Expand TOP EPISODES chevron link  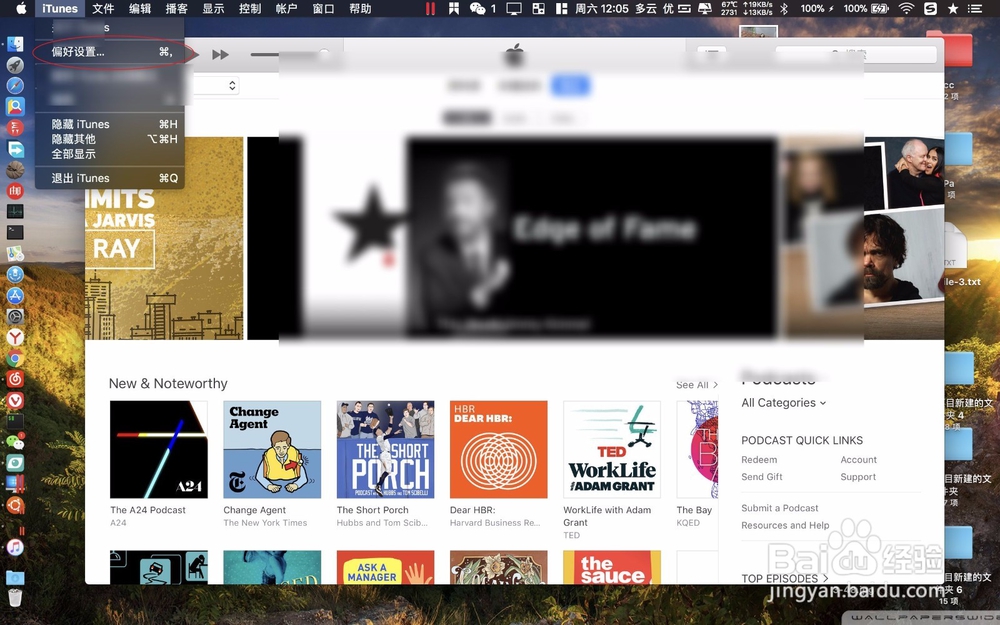[x=784, y=578]
